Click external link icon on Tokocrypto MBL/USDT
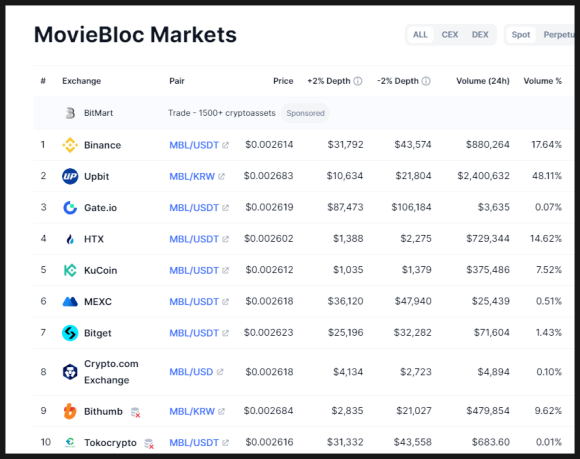The height and width of the screenshot is (459, 580). click(225, 442)
